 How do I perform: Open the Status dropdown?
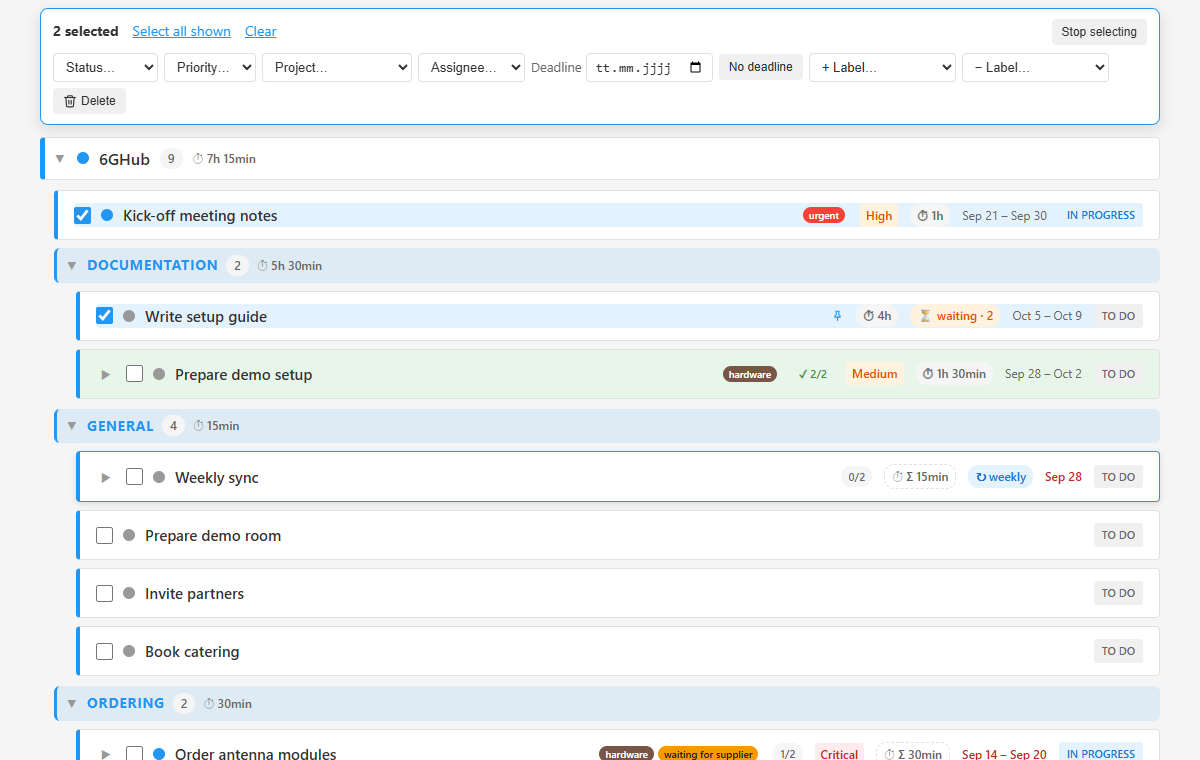105,67
